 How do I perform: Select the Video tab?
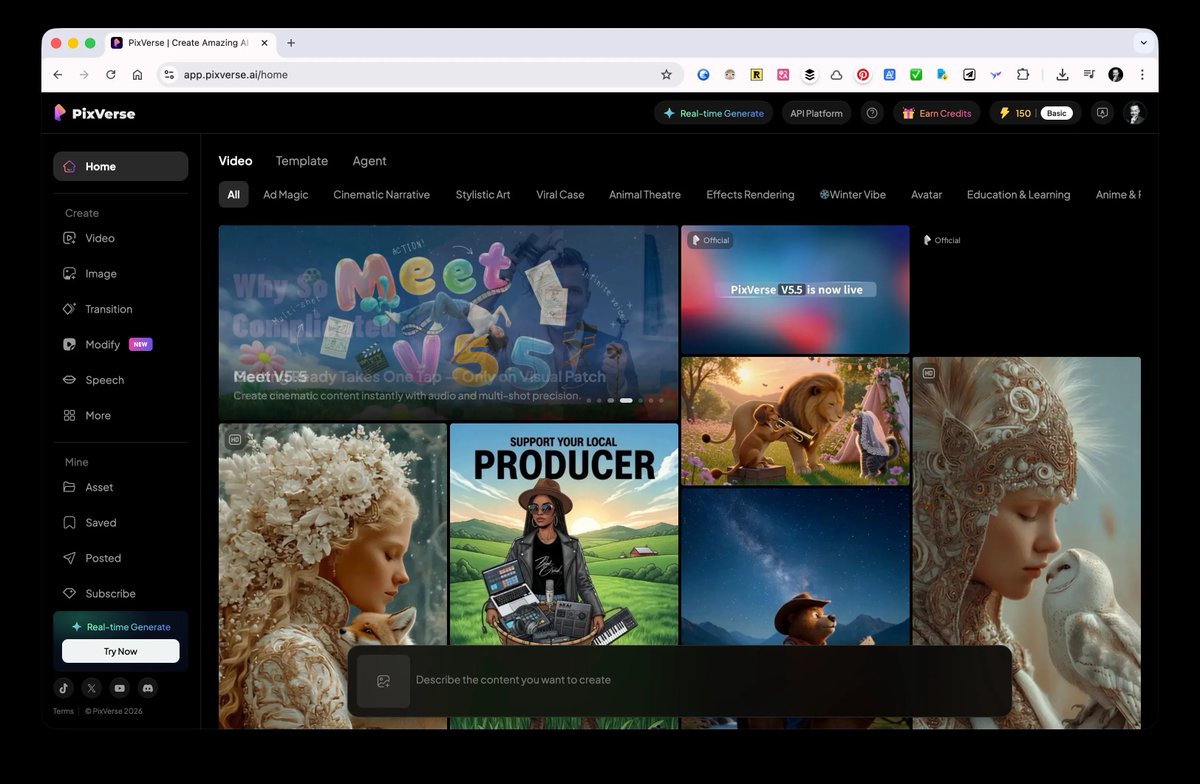(x=235, y=161)
